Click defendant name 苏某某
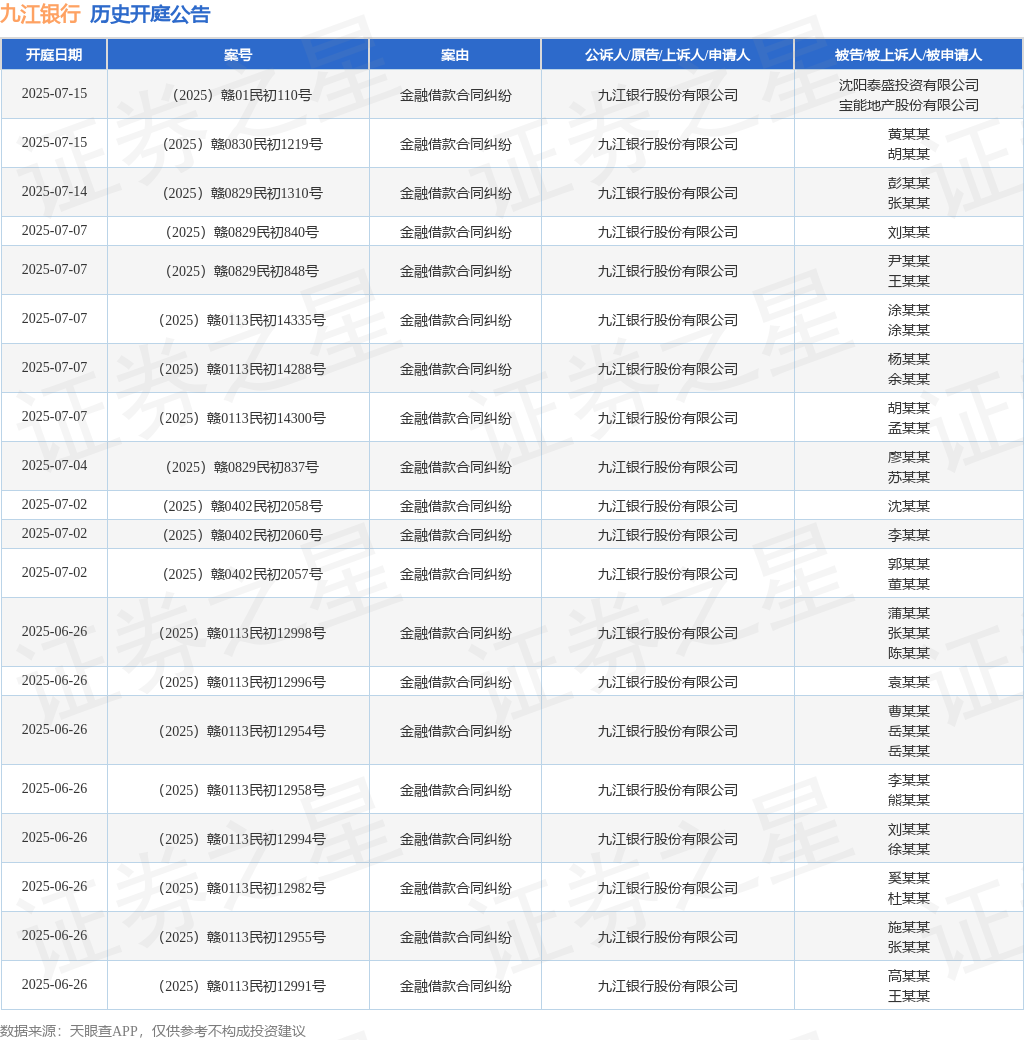 (x=909, y=477)
